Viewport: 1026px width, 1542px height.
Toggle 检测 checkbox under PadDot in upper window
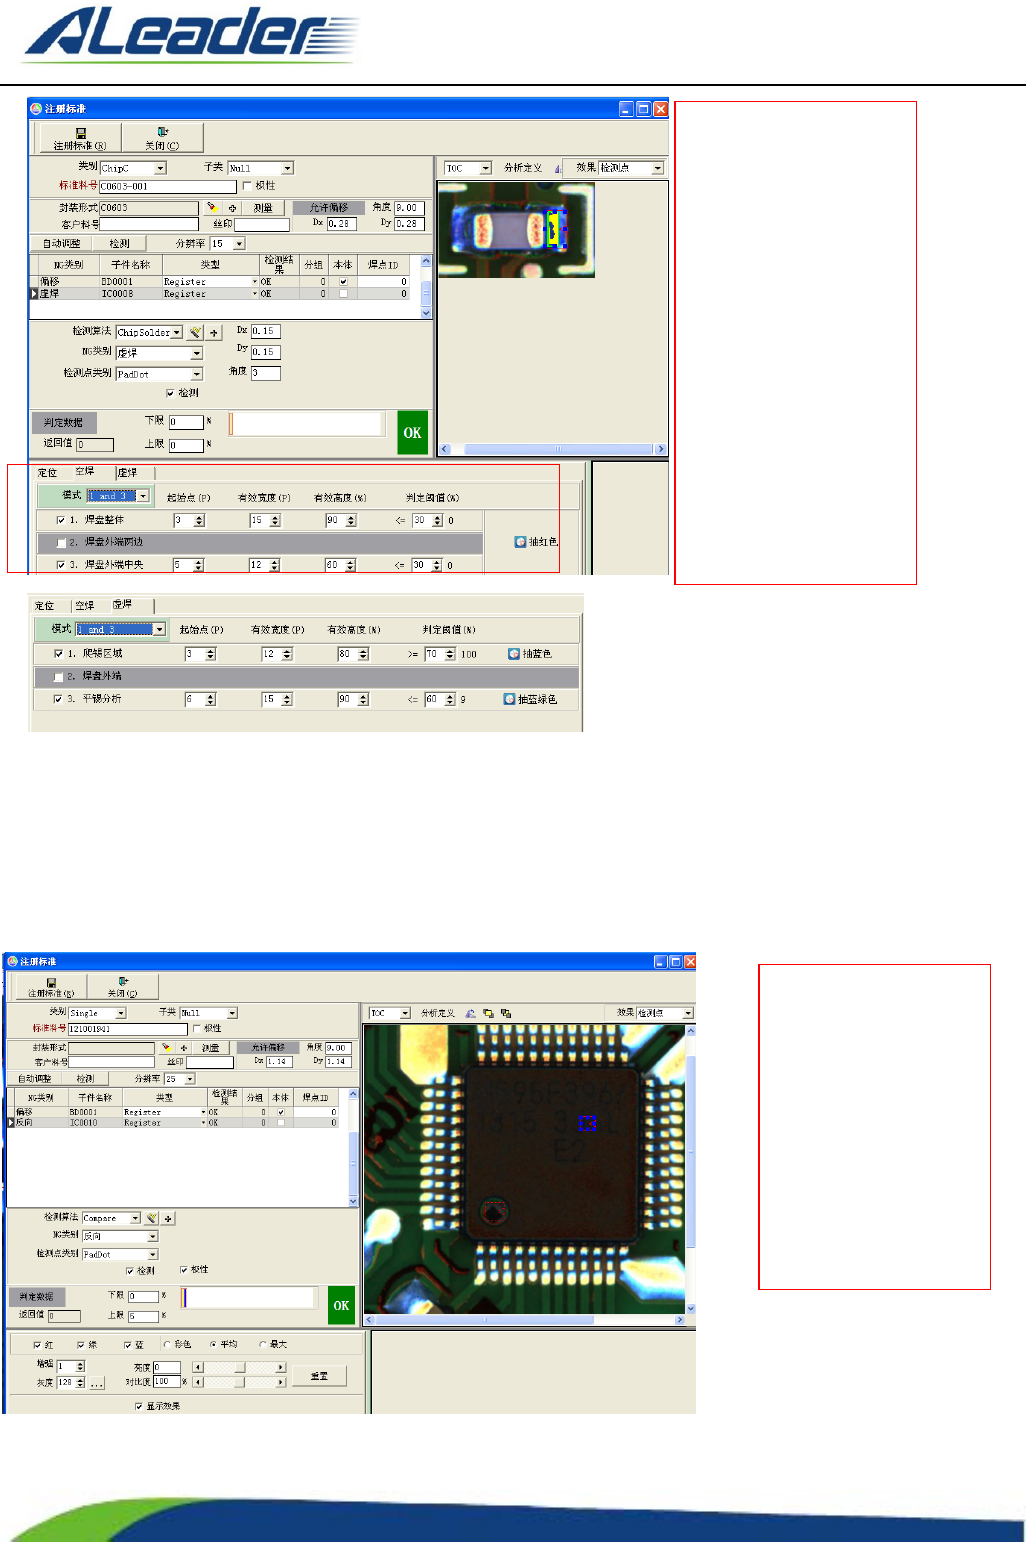(170, 393)
